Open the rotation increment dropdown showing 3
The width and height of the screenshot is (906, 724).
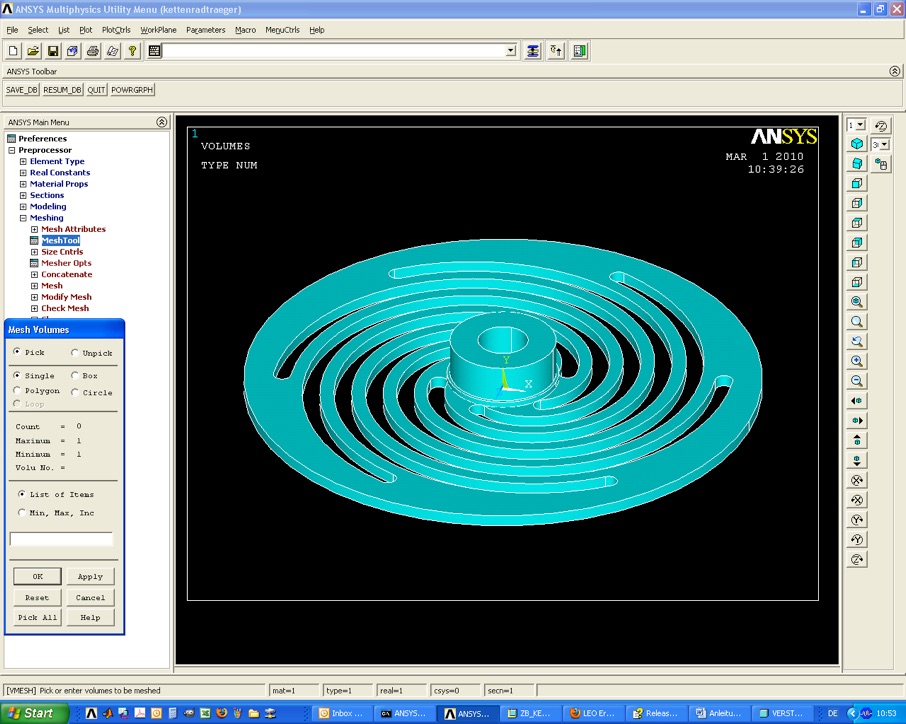(885, 144)
